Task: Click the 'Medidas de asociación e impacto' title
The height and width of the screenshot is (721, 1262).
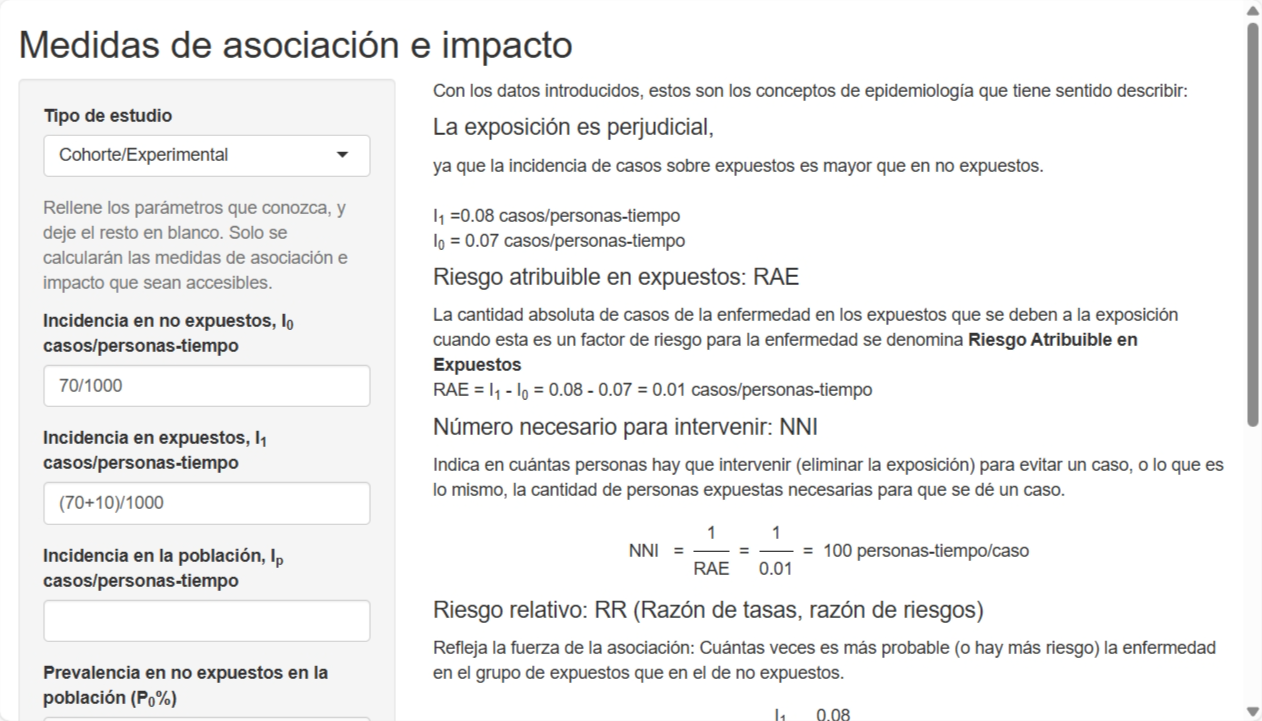Action: coord(296,45)
